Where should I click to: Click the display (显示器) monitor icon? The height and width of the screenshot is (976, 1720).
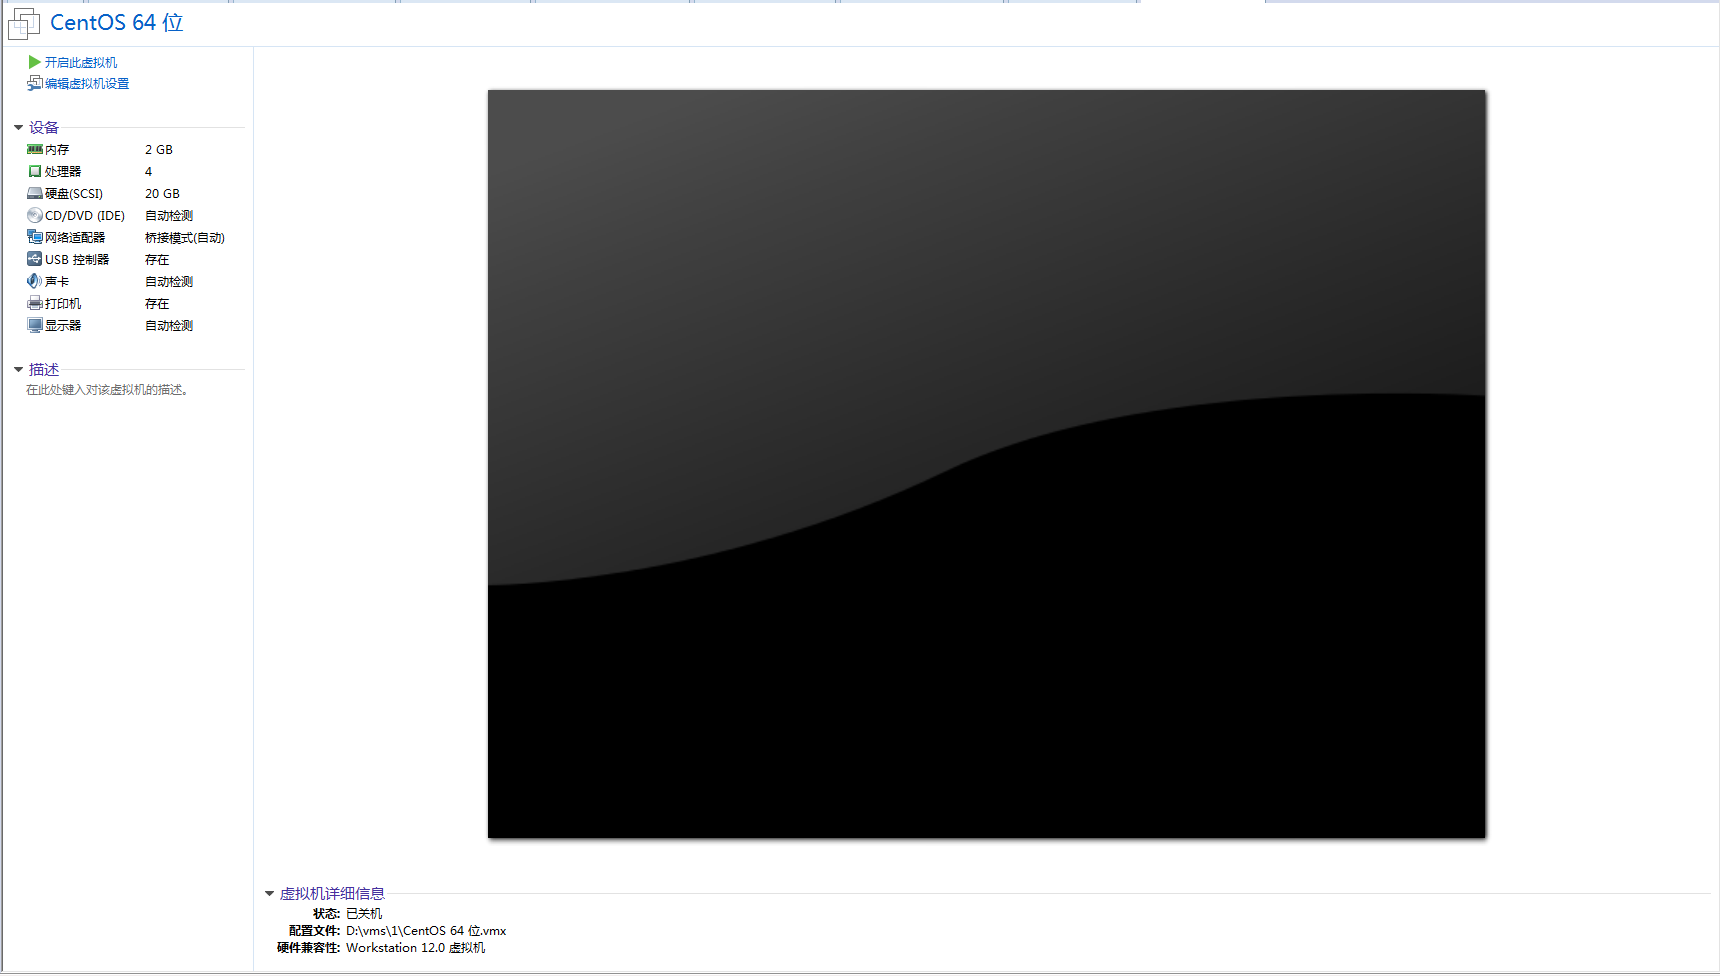coord(35,325)
